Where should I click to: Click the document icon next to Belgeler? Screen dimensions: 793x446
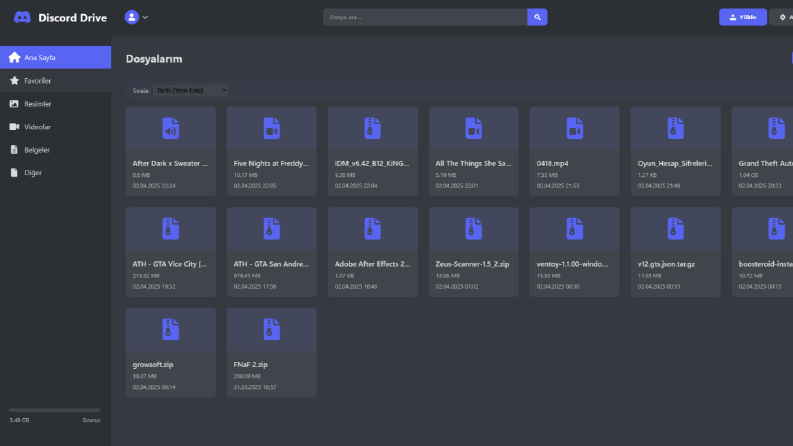click(x=14, y=150)
